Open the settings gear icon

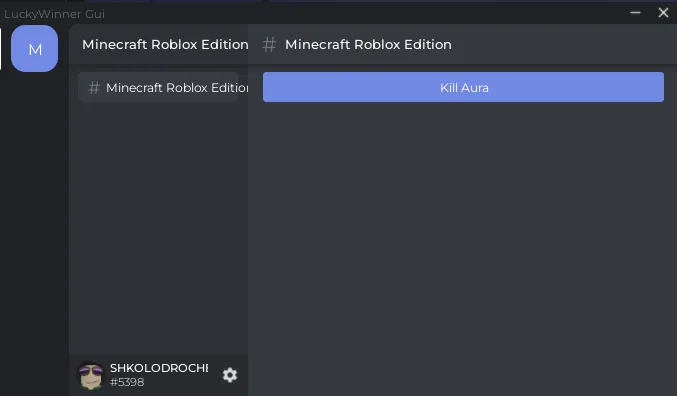click(x=230, y=375)
